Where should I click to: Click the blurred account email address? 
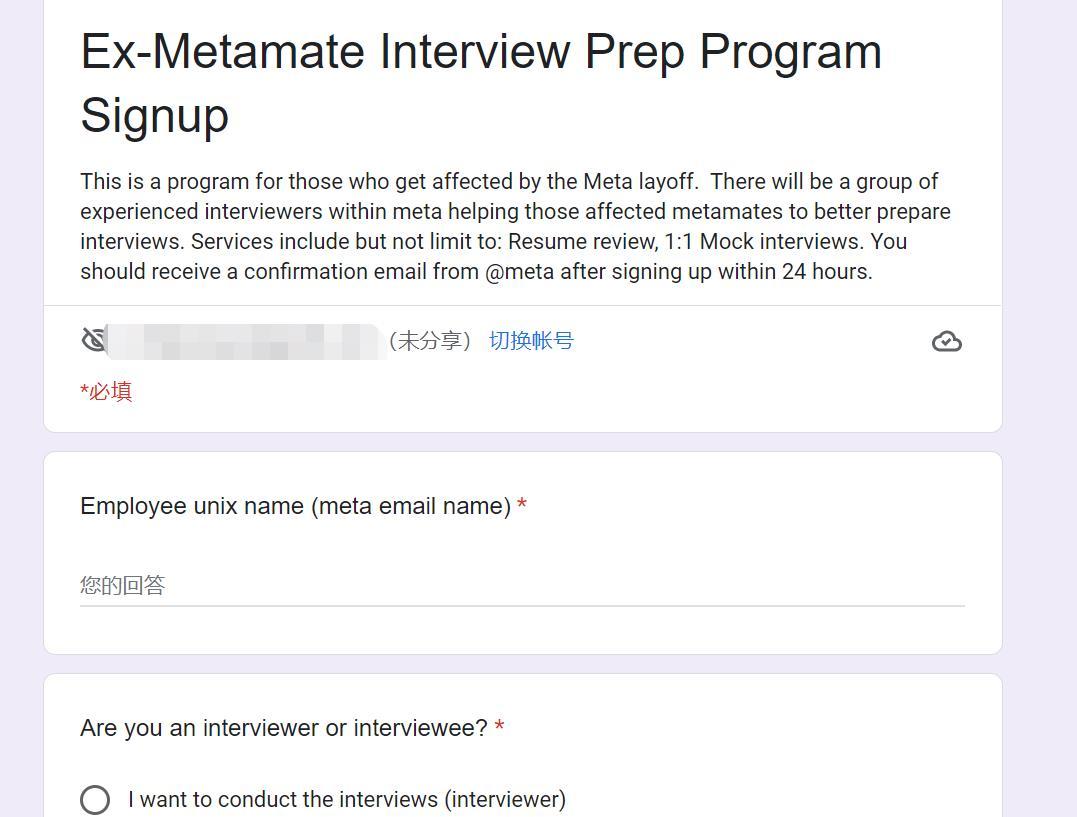point(245,341)
